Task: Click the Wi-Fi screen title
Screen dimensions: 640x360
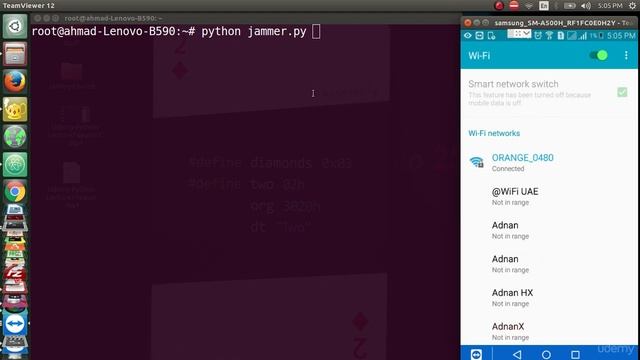Action: click(479, 56)
